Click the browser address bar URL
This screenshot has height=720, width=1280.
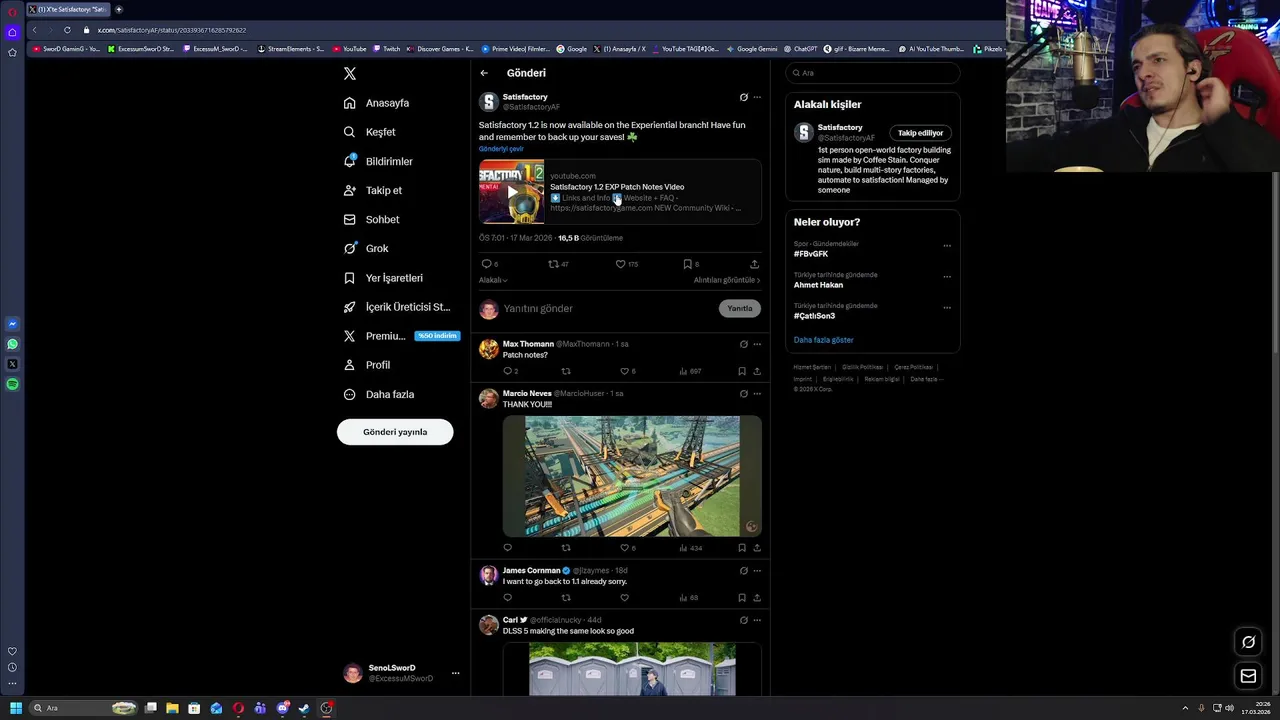coord(172,30)
